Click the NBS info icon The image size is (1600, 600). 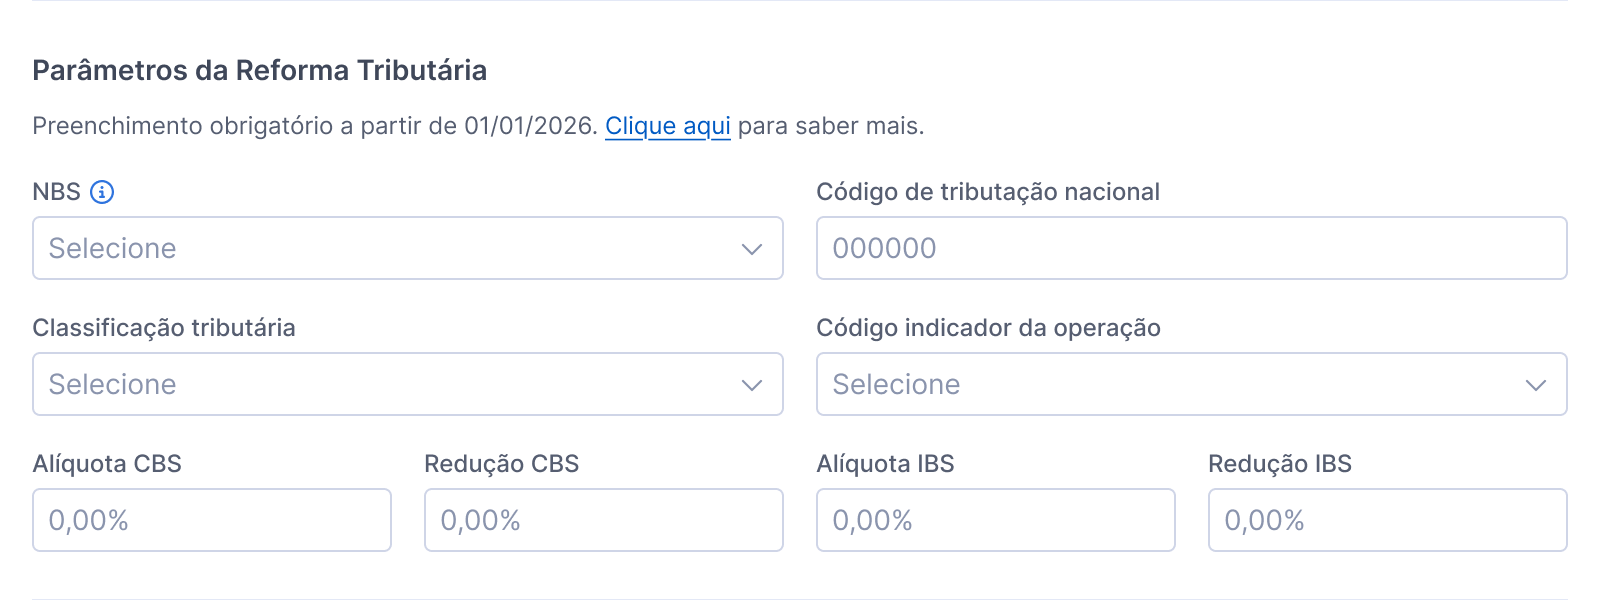tap(102, 192)
